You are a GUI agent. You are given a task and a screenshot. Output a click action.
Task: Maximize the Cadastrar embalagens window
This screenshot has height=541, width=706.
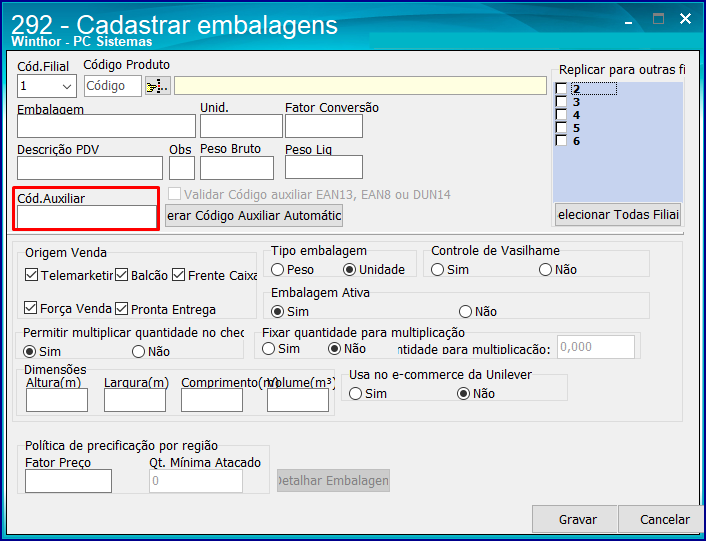click(x=659, y=19)
